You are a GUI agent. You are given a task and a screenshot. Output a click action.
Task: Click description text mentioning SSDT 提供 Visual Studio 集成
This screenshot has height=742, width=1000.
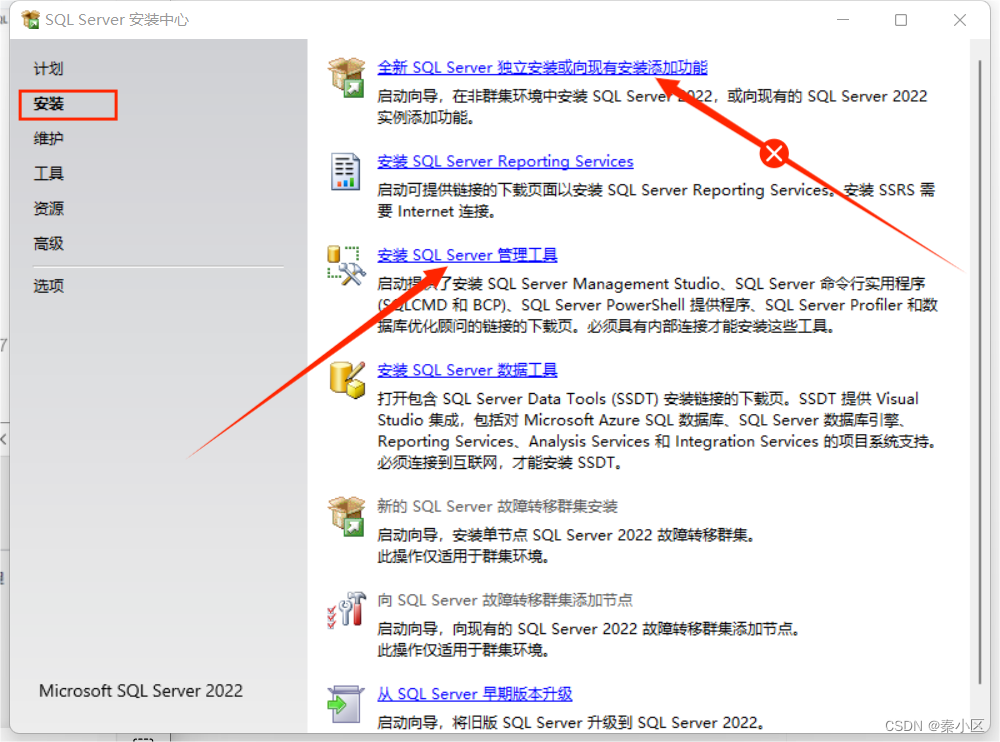(x=656, y=431)
